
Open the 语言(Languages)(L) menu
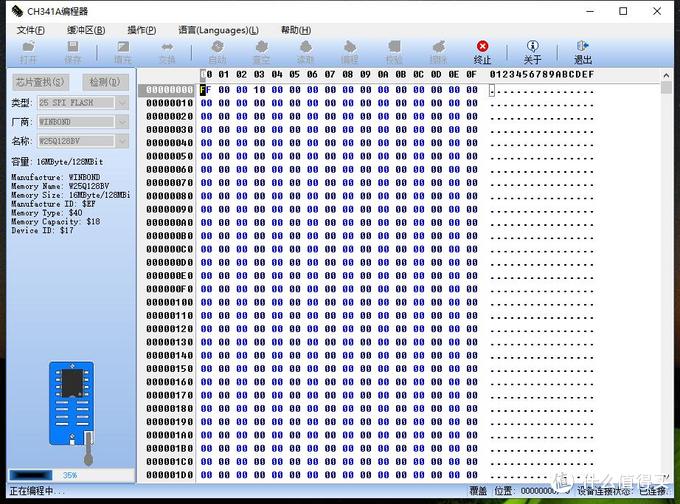[x=218, y=30]
